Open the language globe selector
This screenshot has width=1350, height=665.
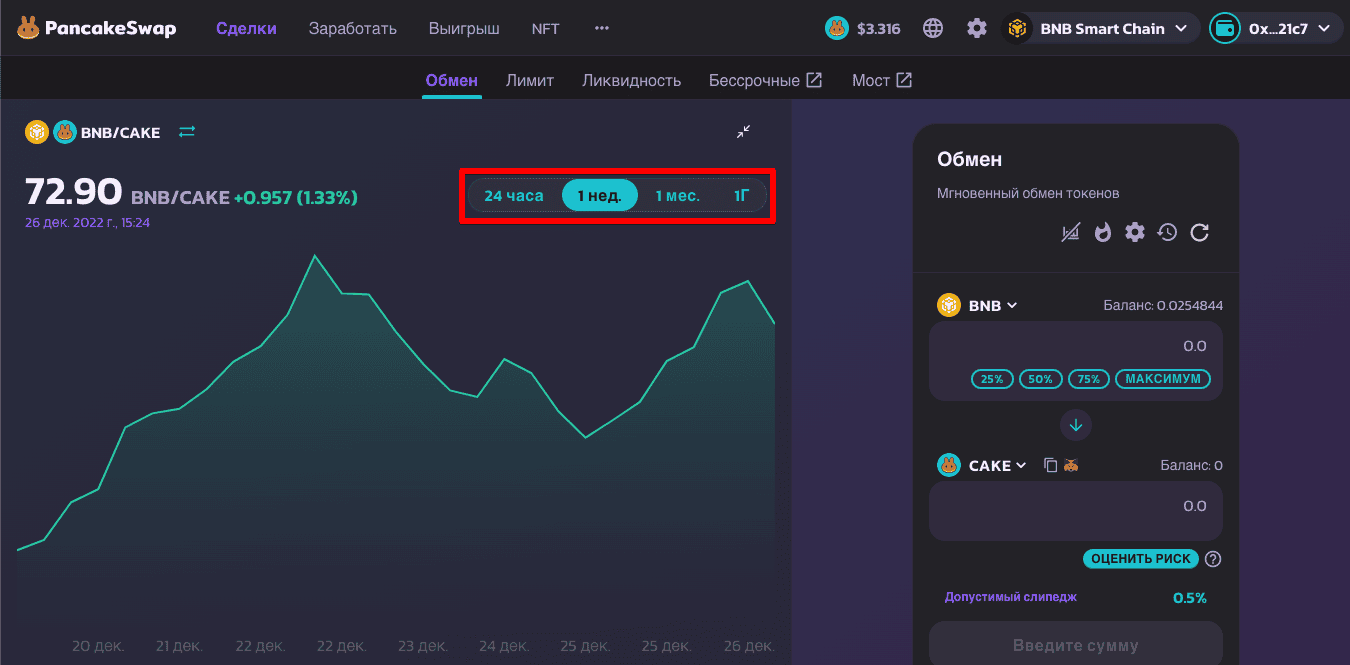933,28
